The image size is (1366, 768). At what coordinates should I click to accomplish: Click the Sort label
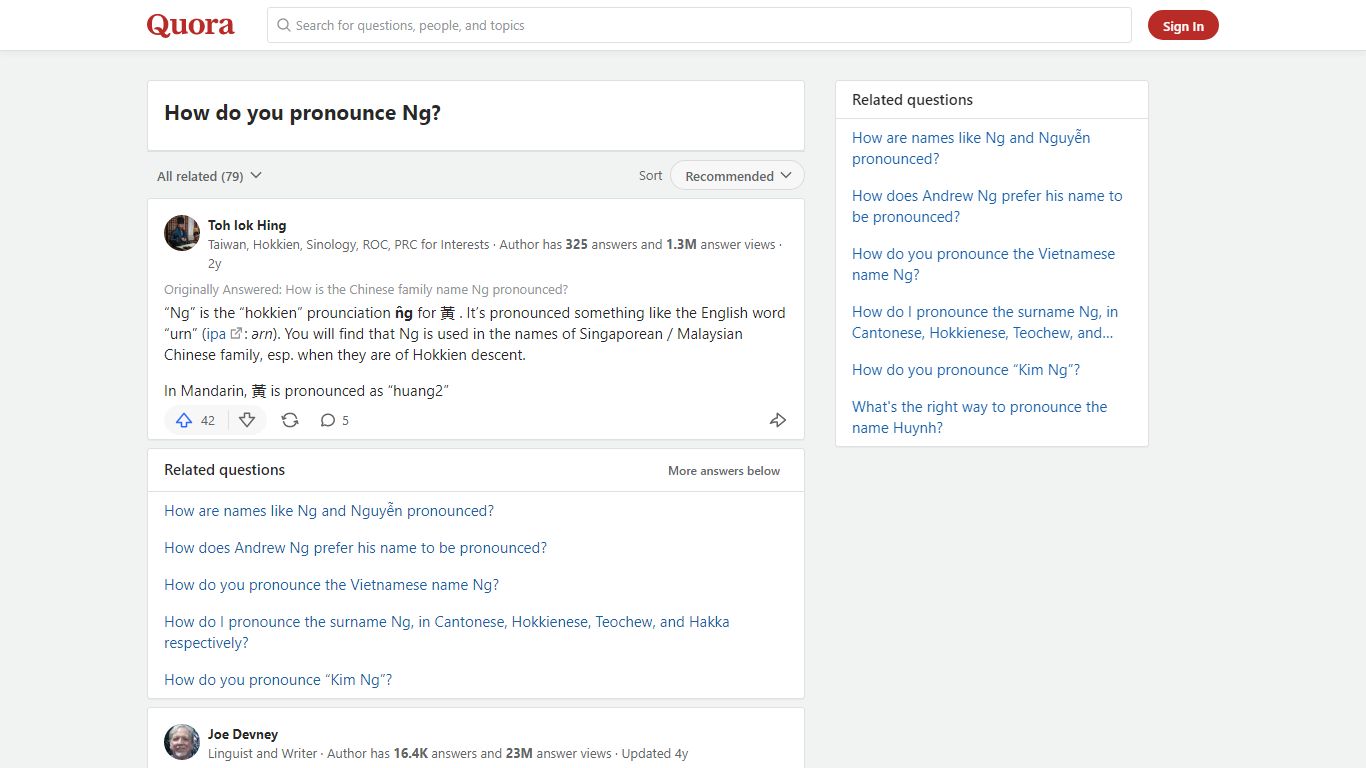click(x=650, y=176)
